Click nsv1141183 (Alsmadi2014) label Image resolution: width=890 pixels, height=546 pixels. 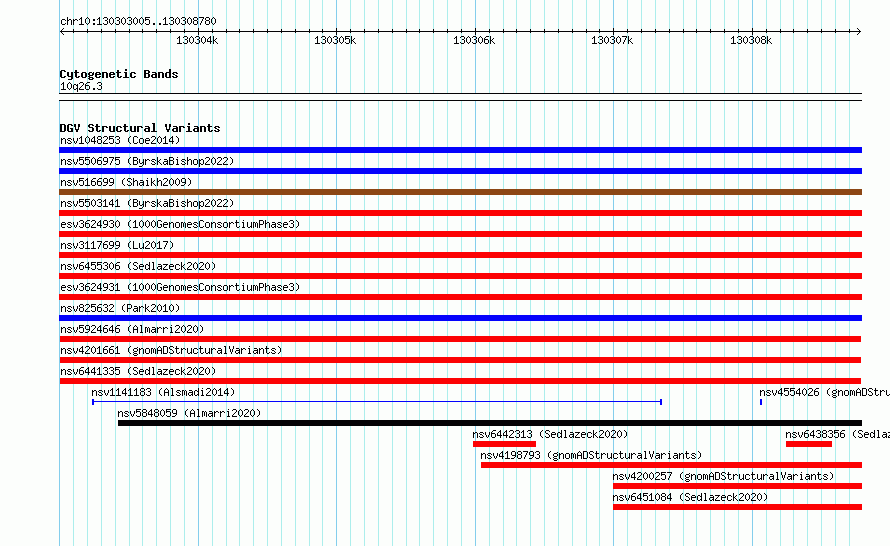[x=163, y=392]
